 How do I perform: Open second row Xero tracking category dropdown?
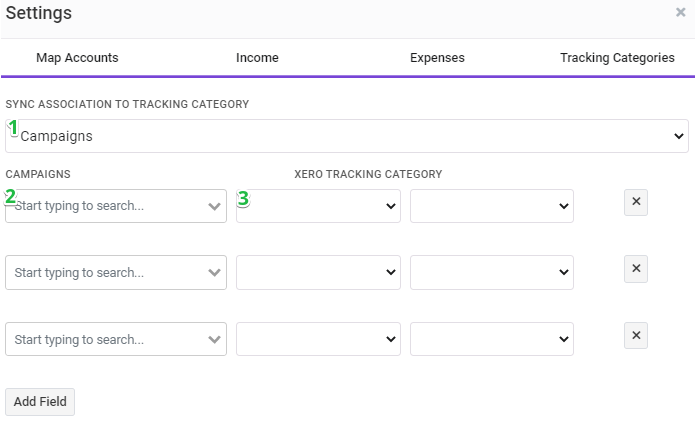pyautogui.click(x=318, y=273)
